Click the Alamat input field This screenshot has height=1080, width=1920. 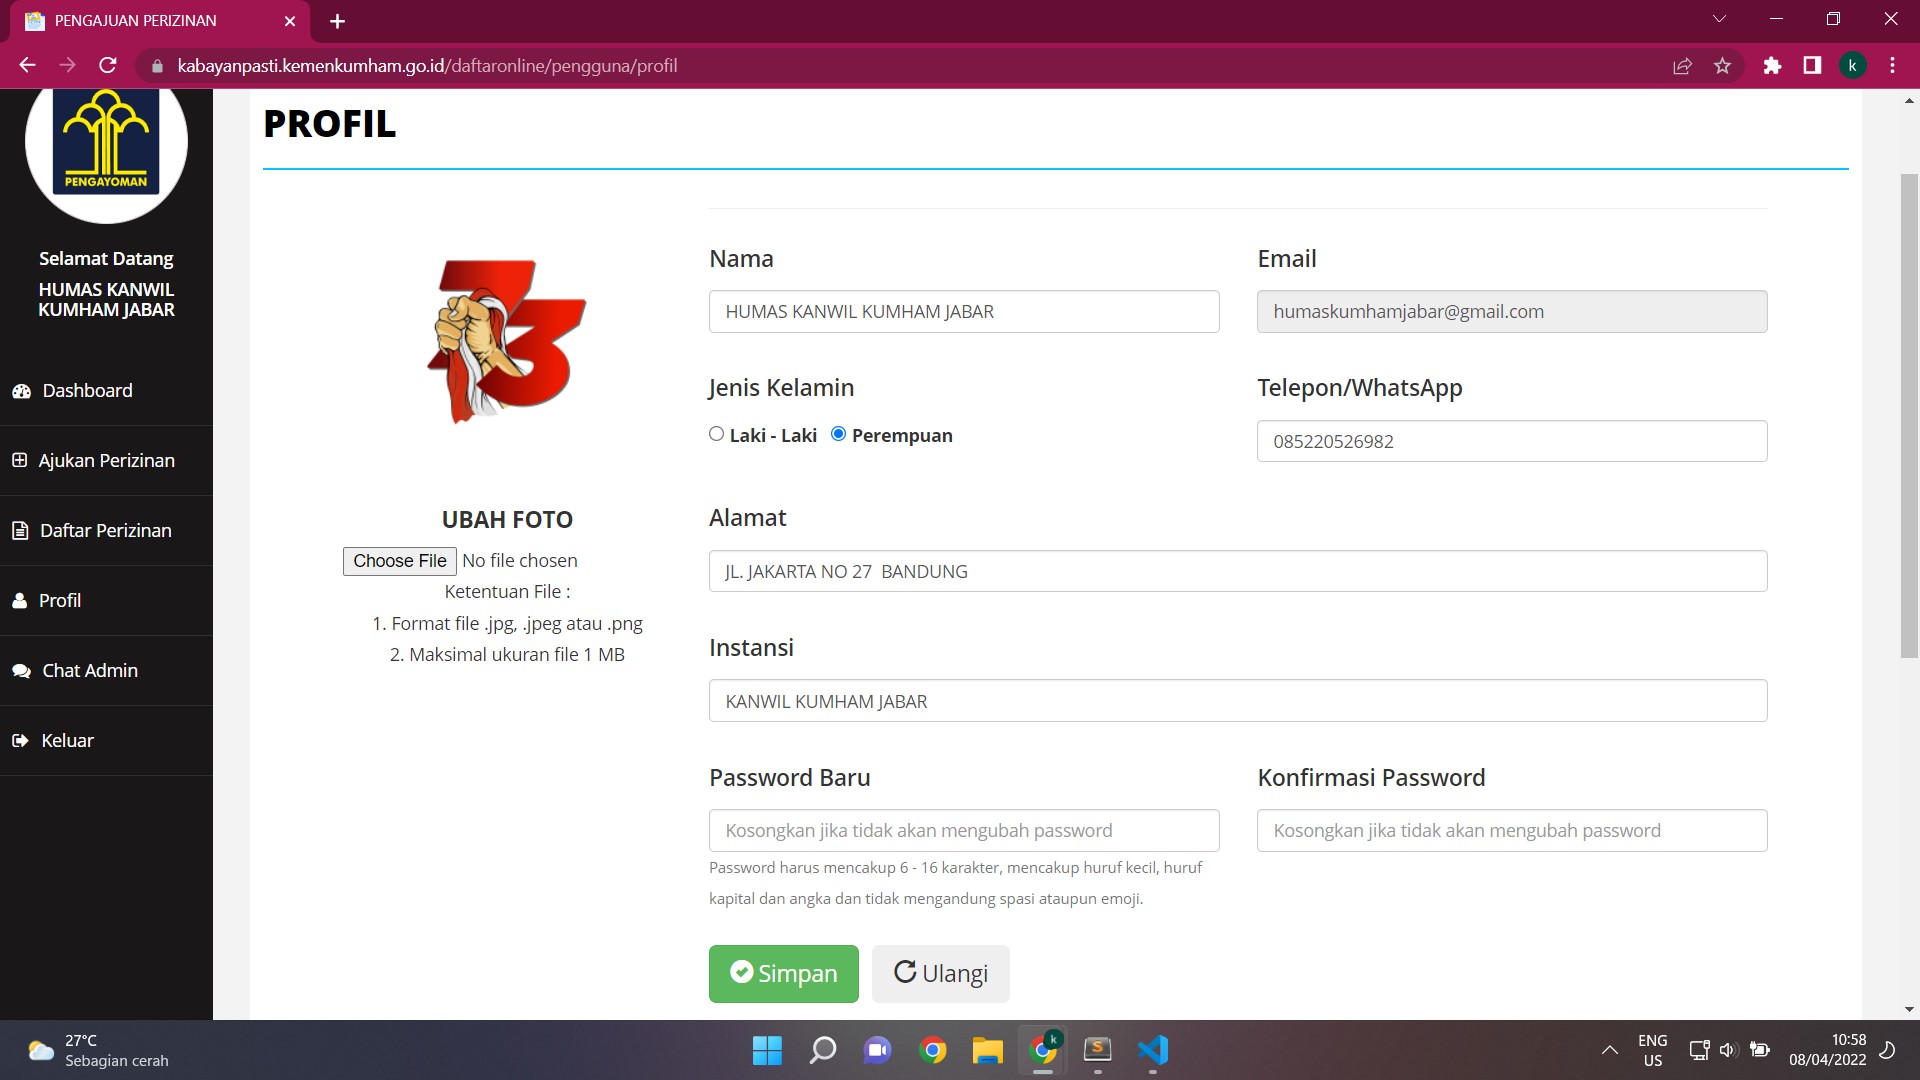[x=1238, y=571]
